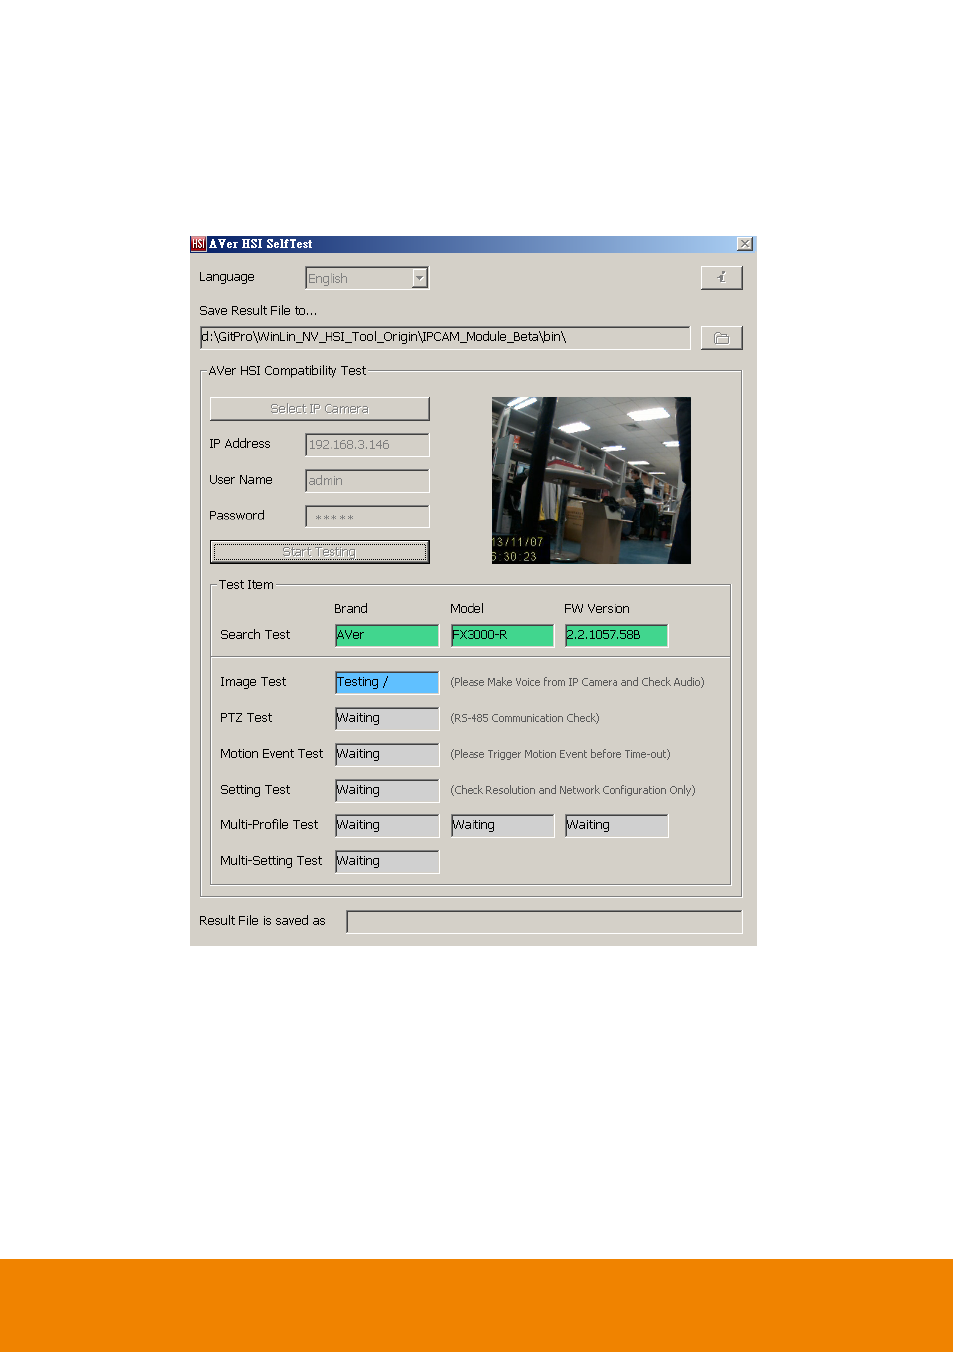This screenshot has height=1352, width=953.
Task: Click the Language label
Action: [227, 277]
